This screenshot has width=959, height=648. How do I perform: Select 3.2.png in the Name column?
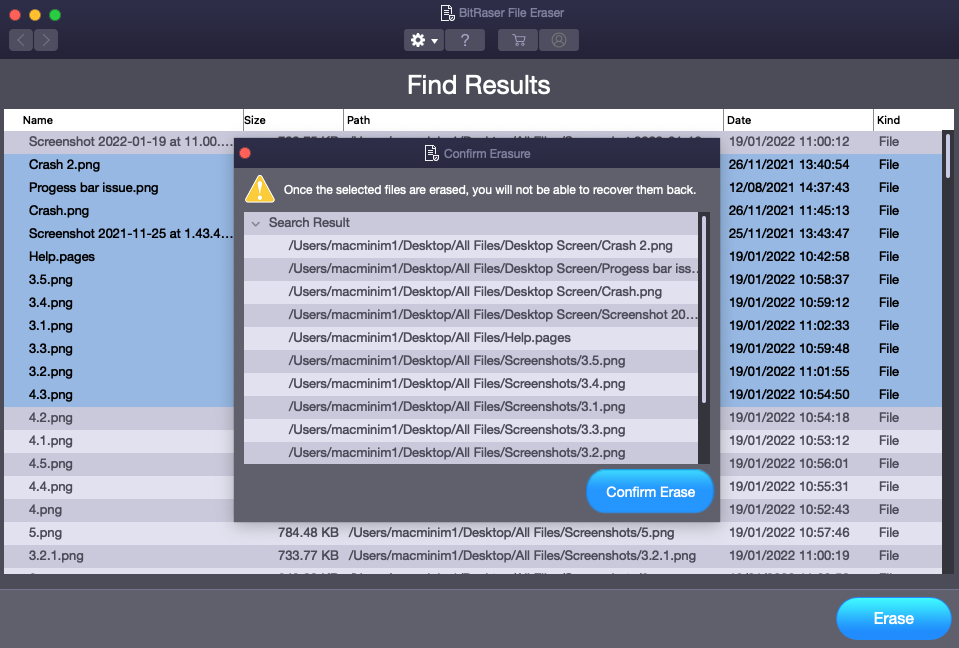[51, 372]
